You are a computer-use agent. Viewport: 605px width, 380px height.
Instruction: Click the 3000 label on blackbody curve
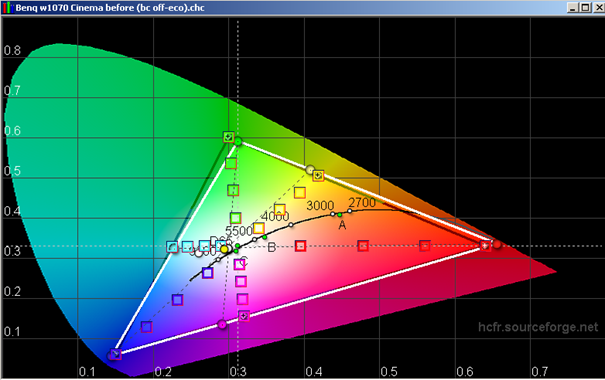coord(320,206)
